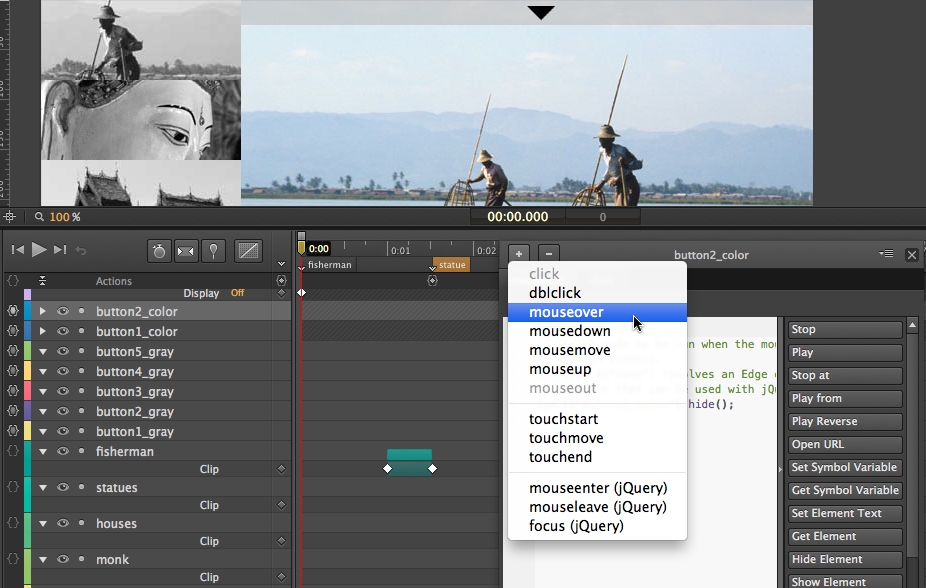This screenshot has width=926, height=588.
Task: Open actions for button5_gray layer
Action: point(13,351)
